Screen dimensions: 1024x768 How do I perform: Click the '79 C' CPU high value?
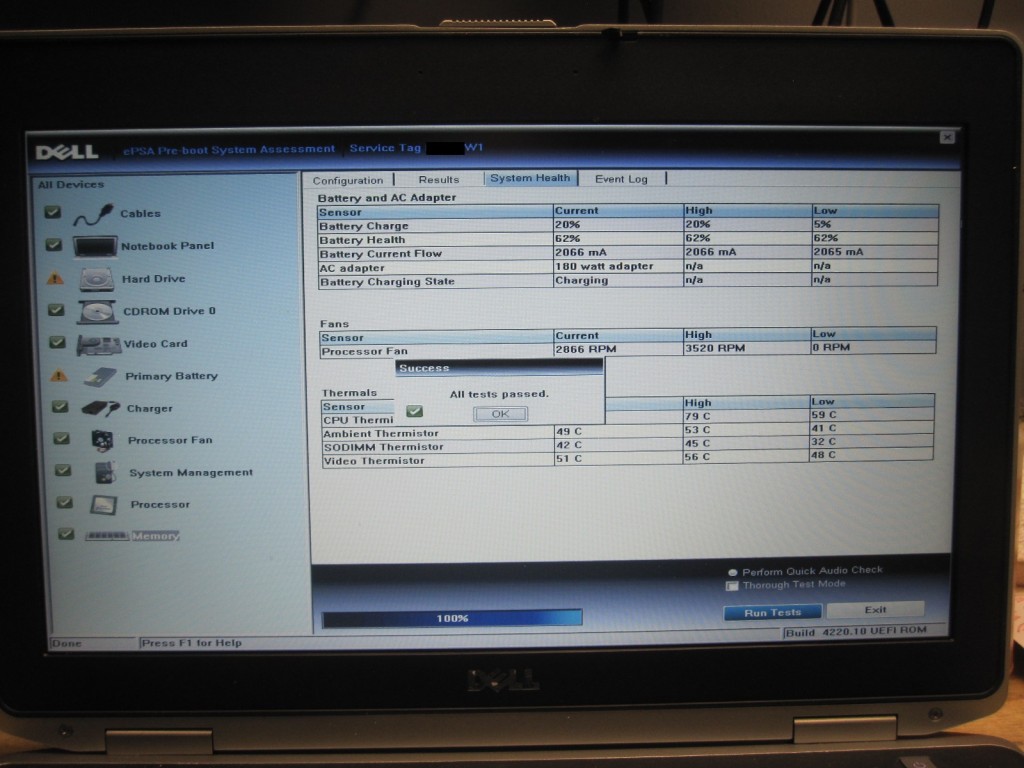[x=697, y=417]
